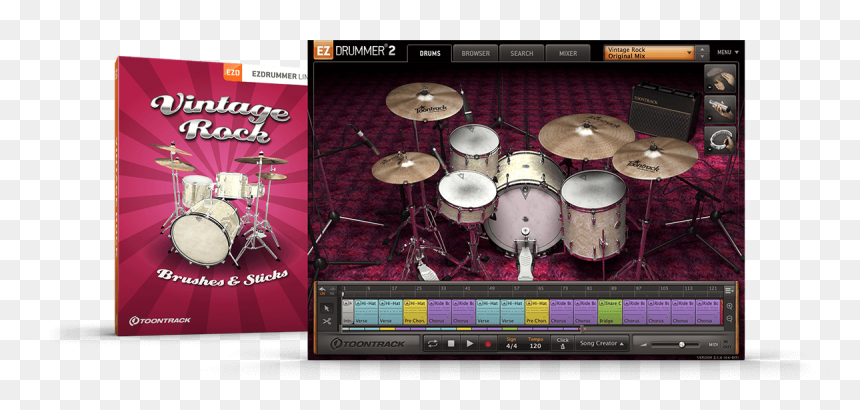The height and width of the screenshot is (410, 860).
Task: Click the master volume slider knob
Action: (x=681, y=345)
